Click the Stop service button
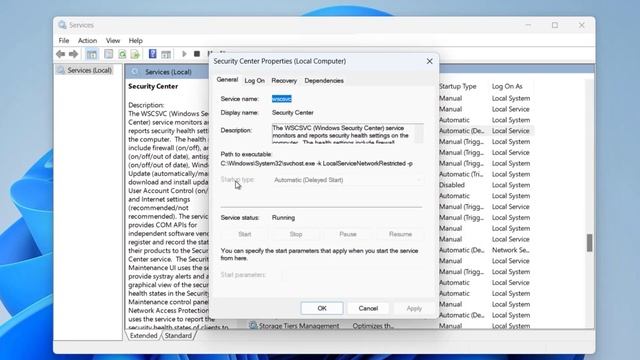The image size is (640, 360). click(x=296, y=234)
